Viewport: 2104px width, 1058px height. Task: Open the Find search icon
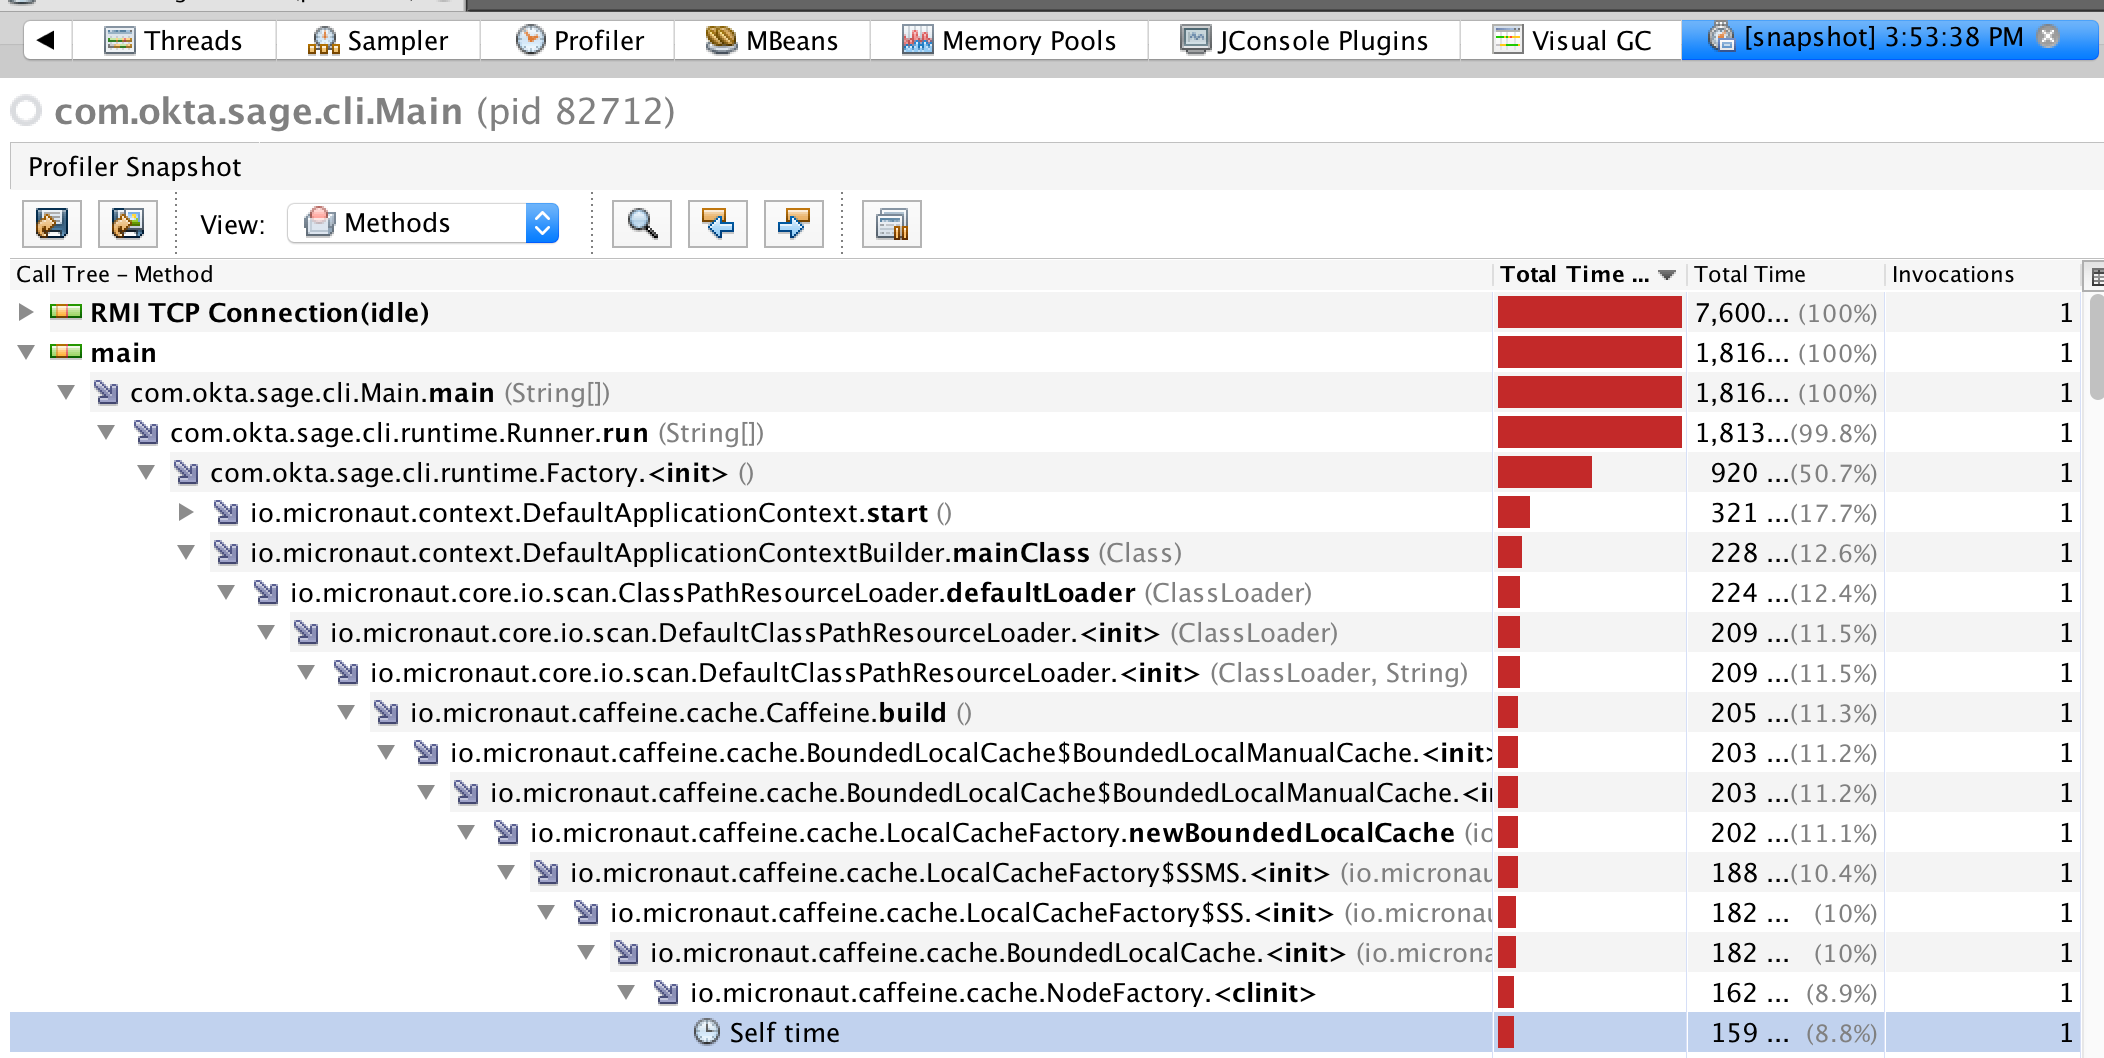(641, 224)
